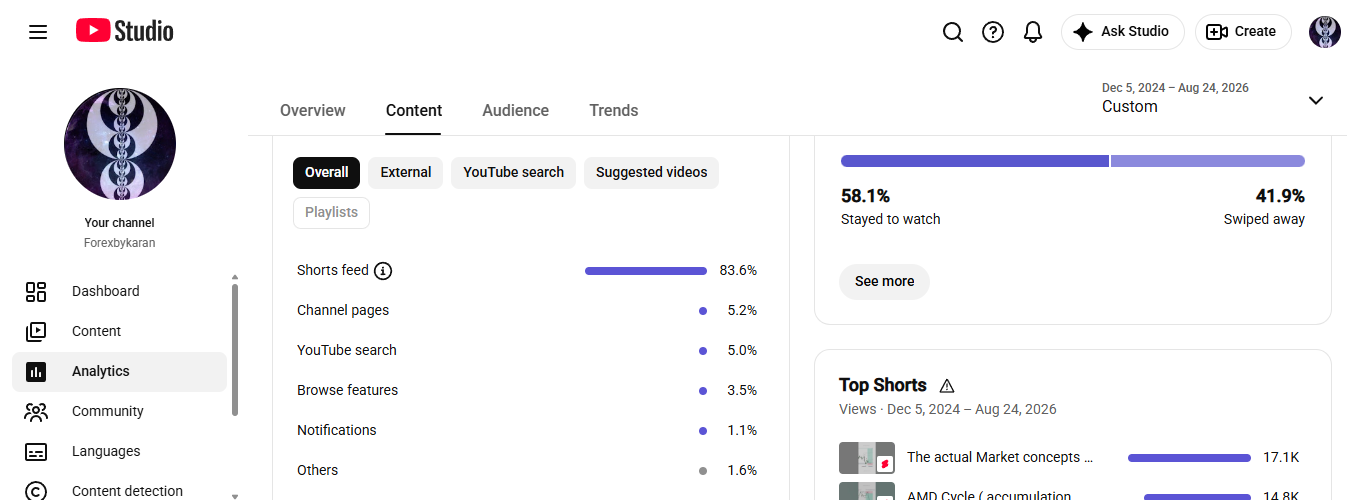
Task: Open The actual Market concepts short thumbnail
Action: coord(867,458)
